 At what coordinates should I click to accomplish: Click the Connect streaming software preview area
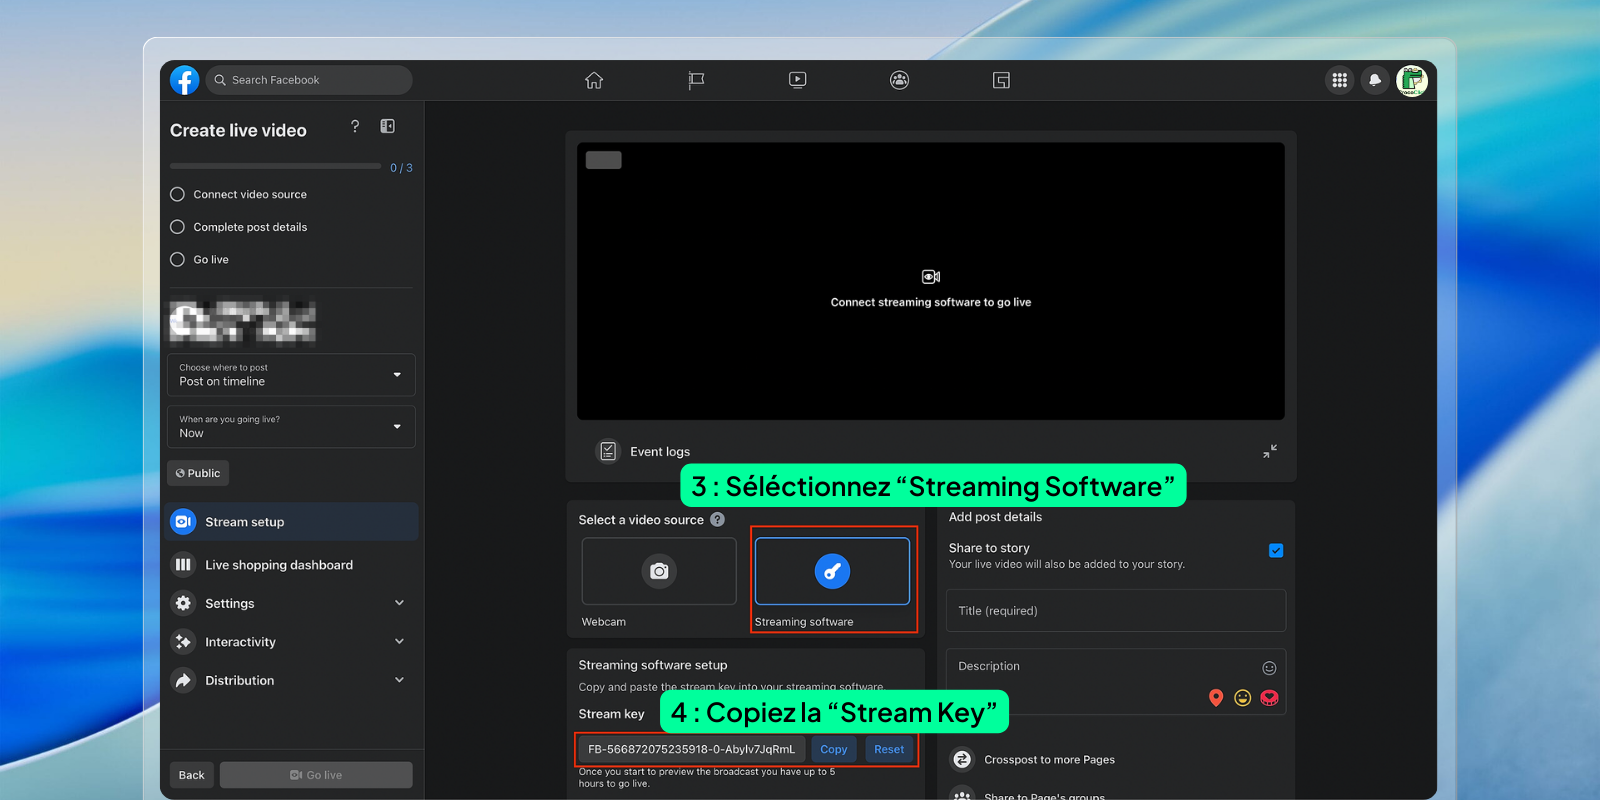[x=931, y=281]
